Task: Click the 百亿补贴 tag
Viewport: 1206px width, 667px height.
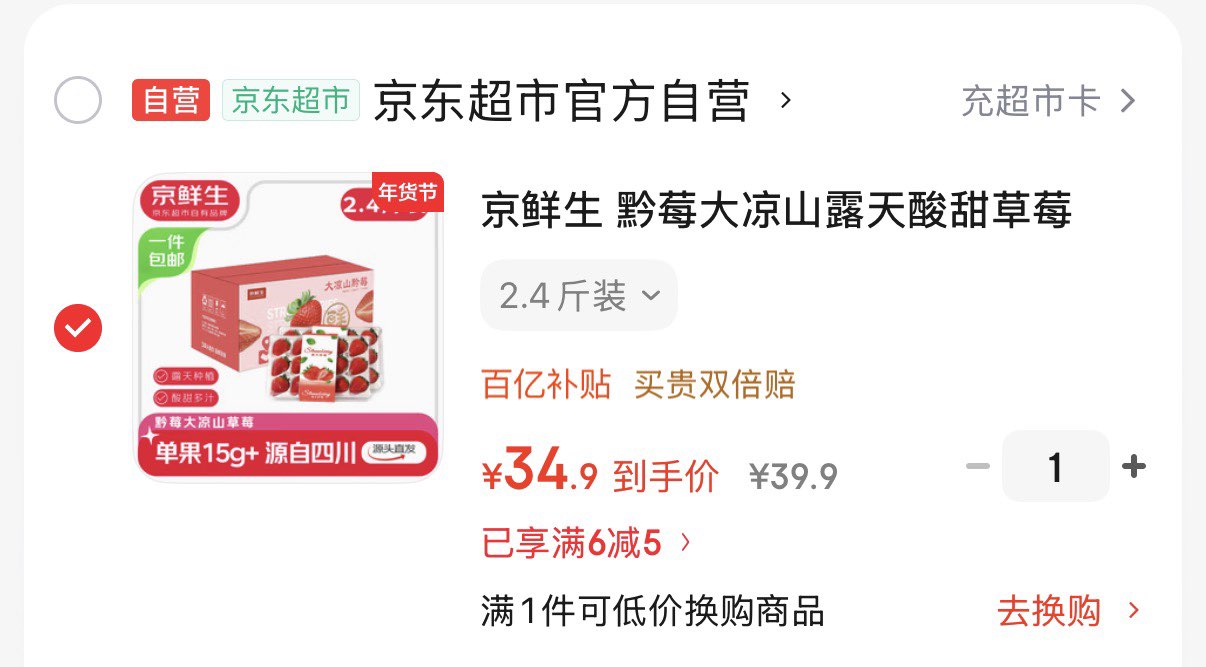Action: tap(546, 384)
